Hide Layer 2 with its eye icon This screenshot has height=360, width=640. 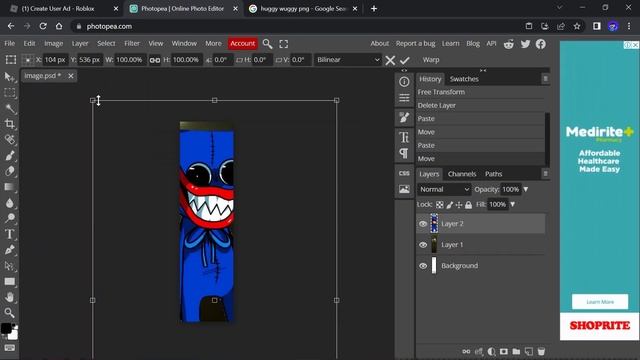(423, 224)
